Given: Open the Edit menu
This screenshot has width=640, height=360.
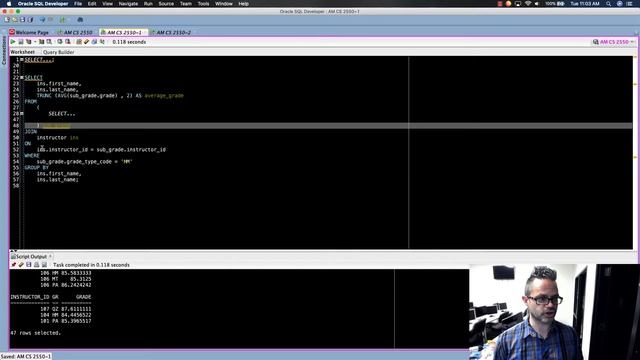Looking at the screenshot, I should 92,4.
